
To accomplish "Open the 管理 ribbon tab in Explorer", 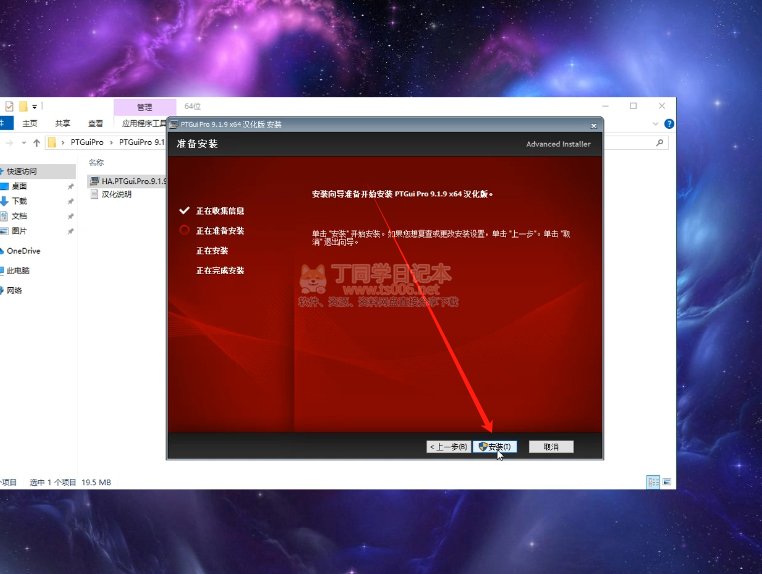I will tap(144, 107).
